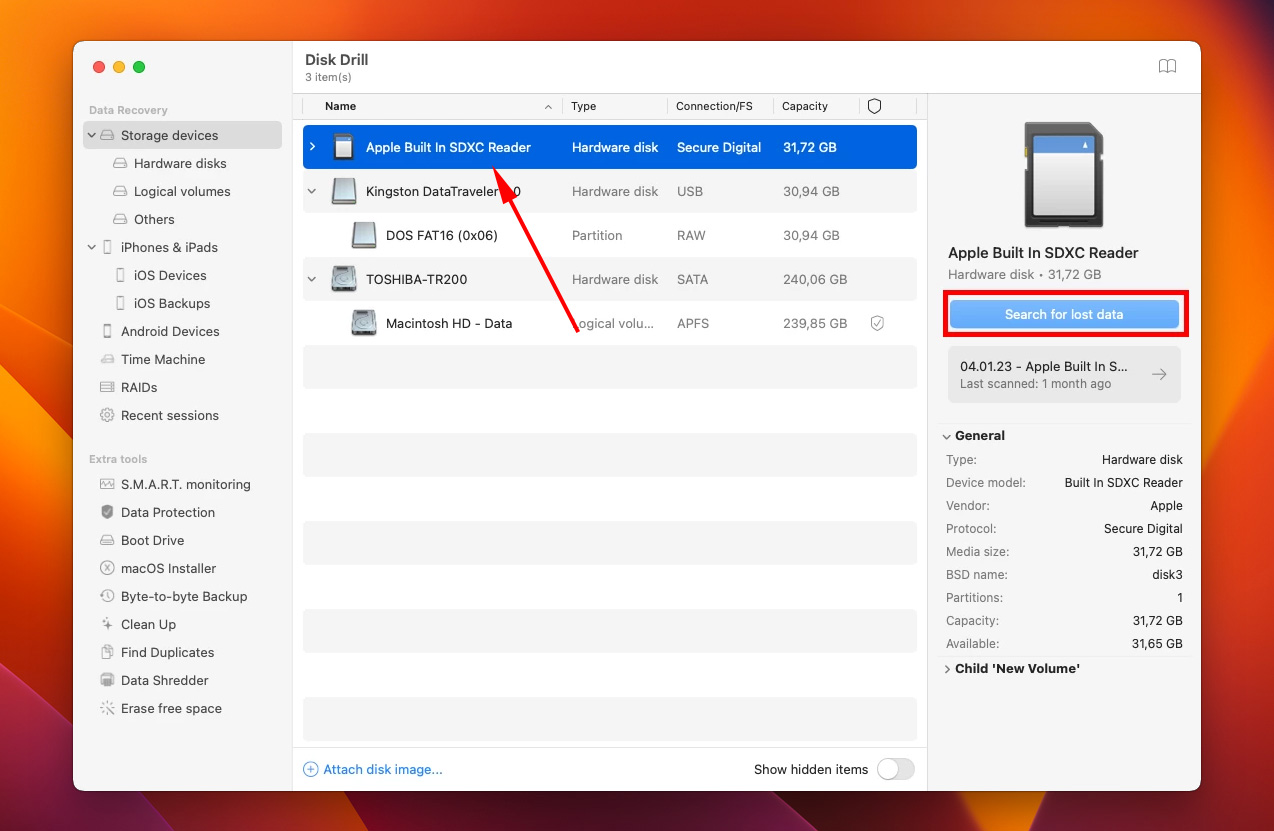
Task: Click the Time Machine icon
Action: pos(107,359)
